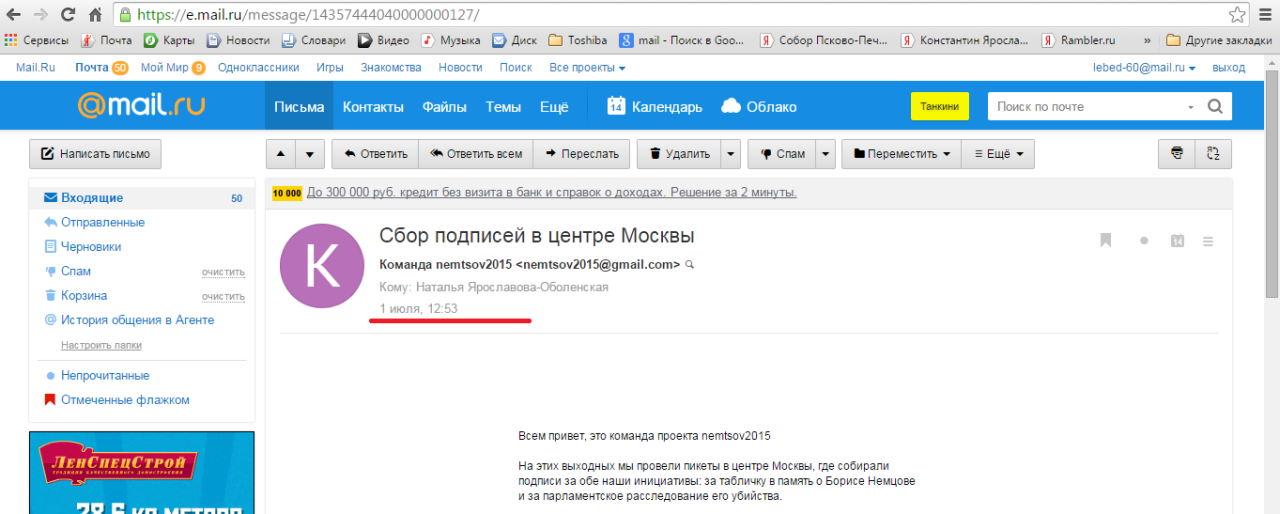Open the Ещё header menu
The height and width of the screenshot is (514, 1280).
tap(554, 107)
